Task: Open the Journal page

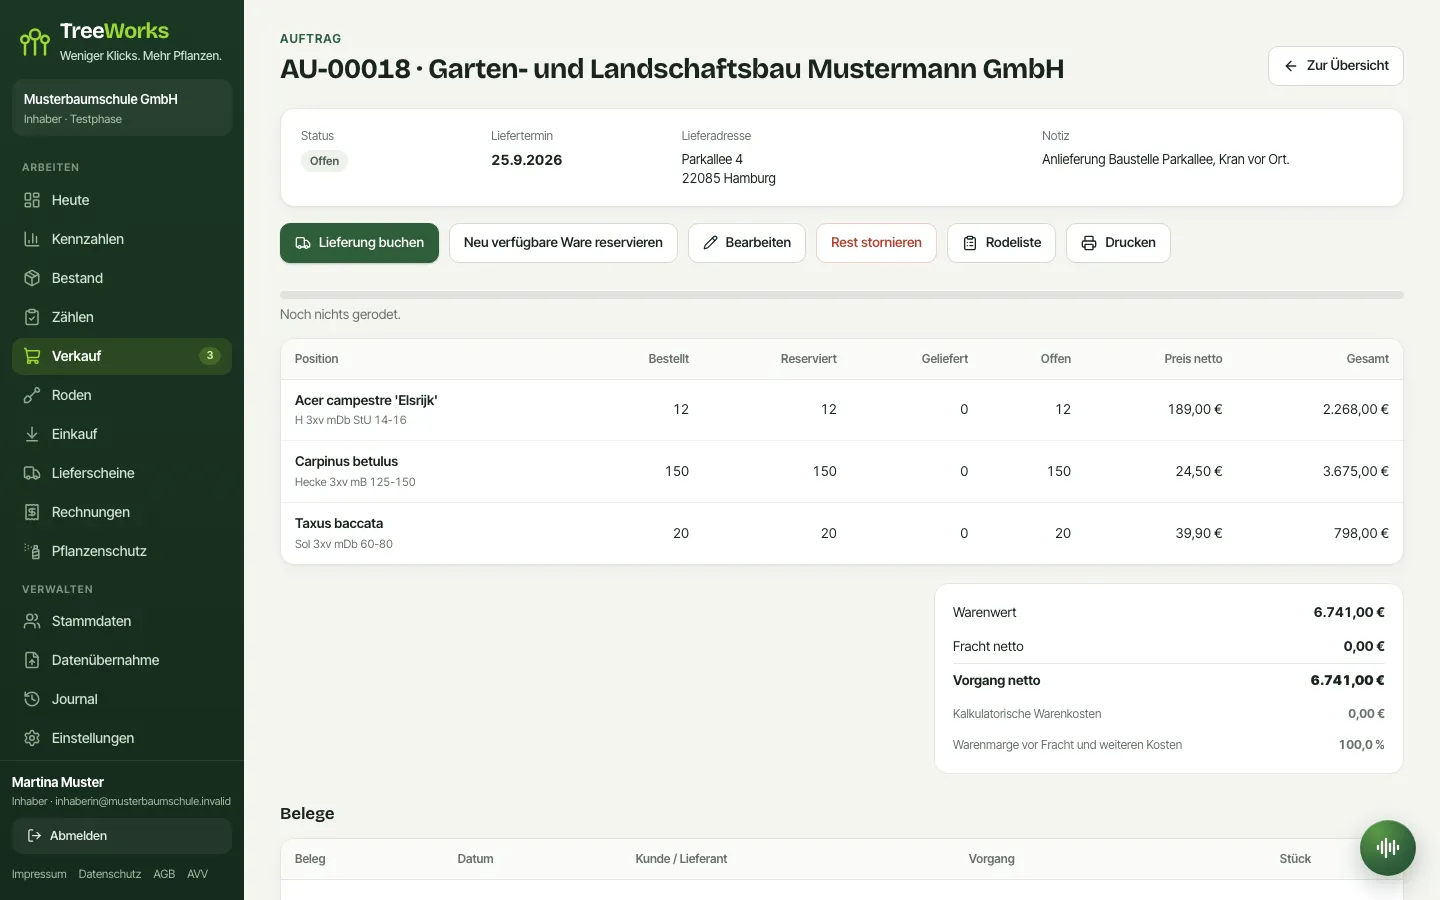Action: point(122,699)
